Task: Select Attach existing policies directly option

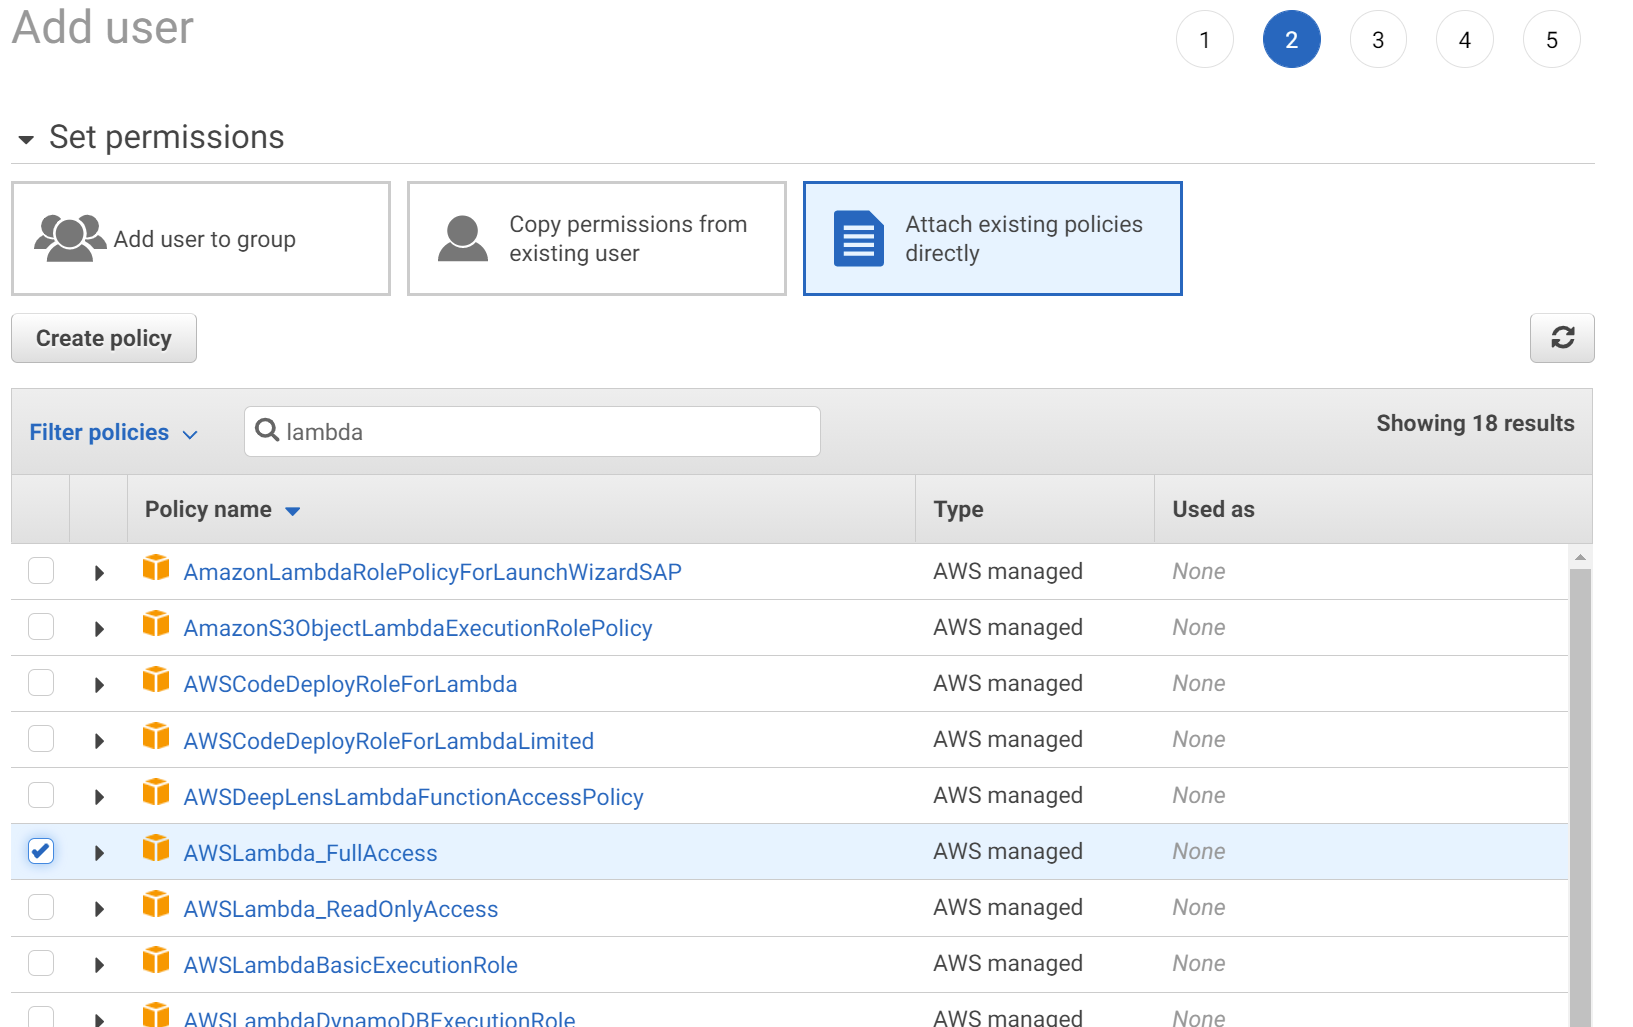Action: point(993,238)
